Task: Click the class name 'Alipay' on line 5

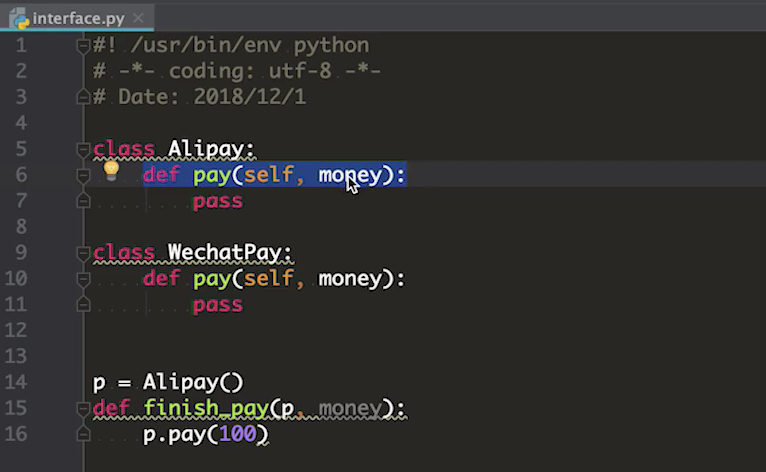Action: click(x=205, y=149)
